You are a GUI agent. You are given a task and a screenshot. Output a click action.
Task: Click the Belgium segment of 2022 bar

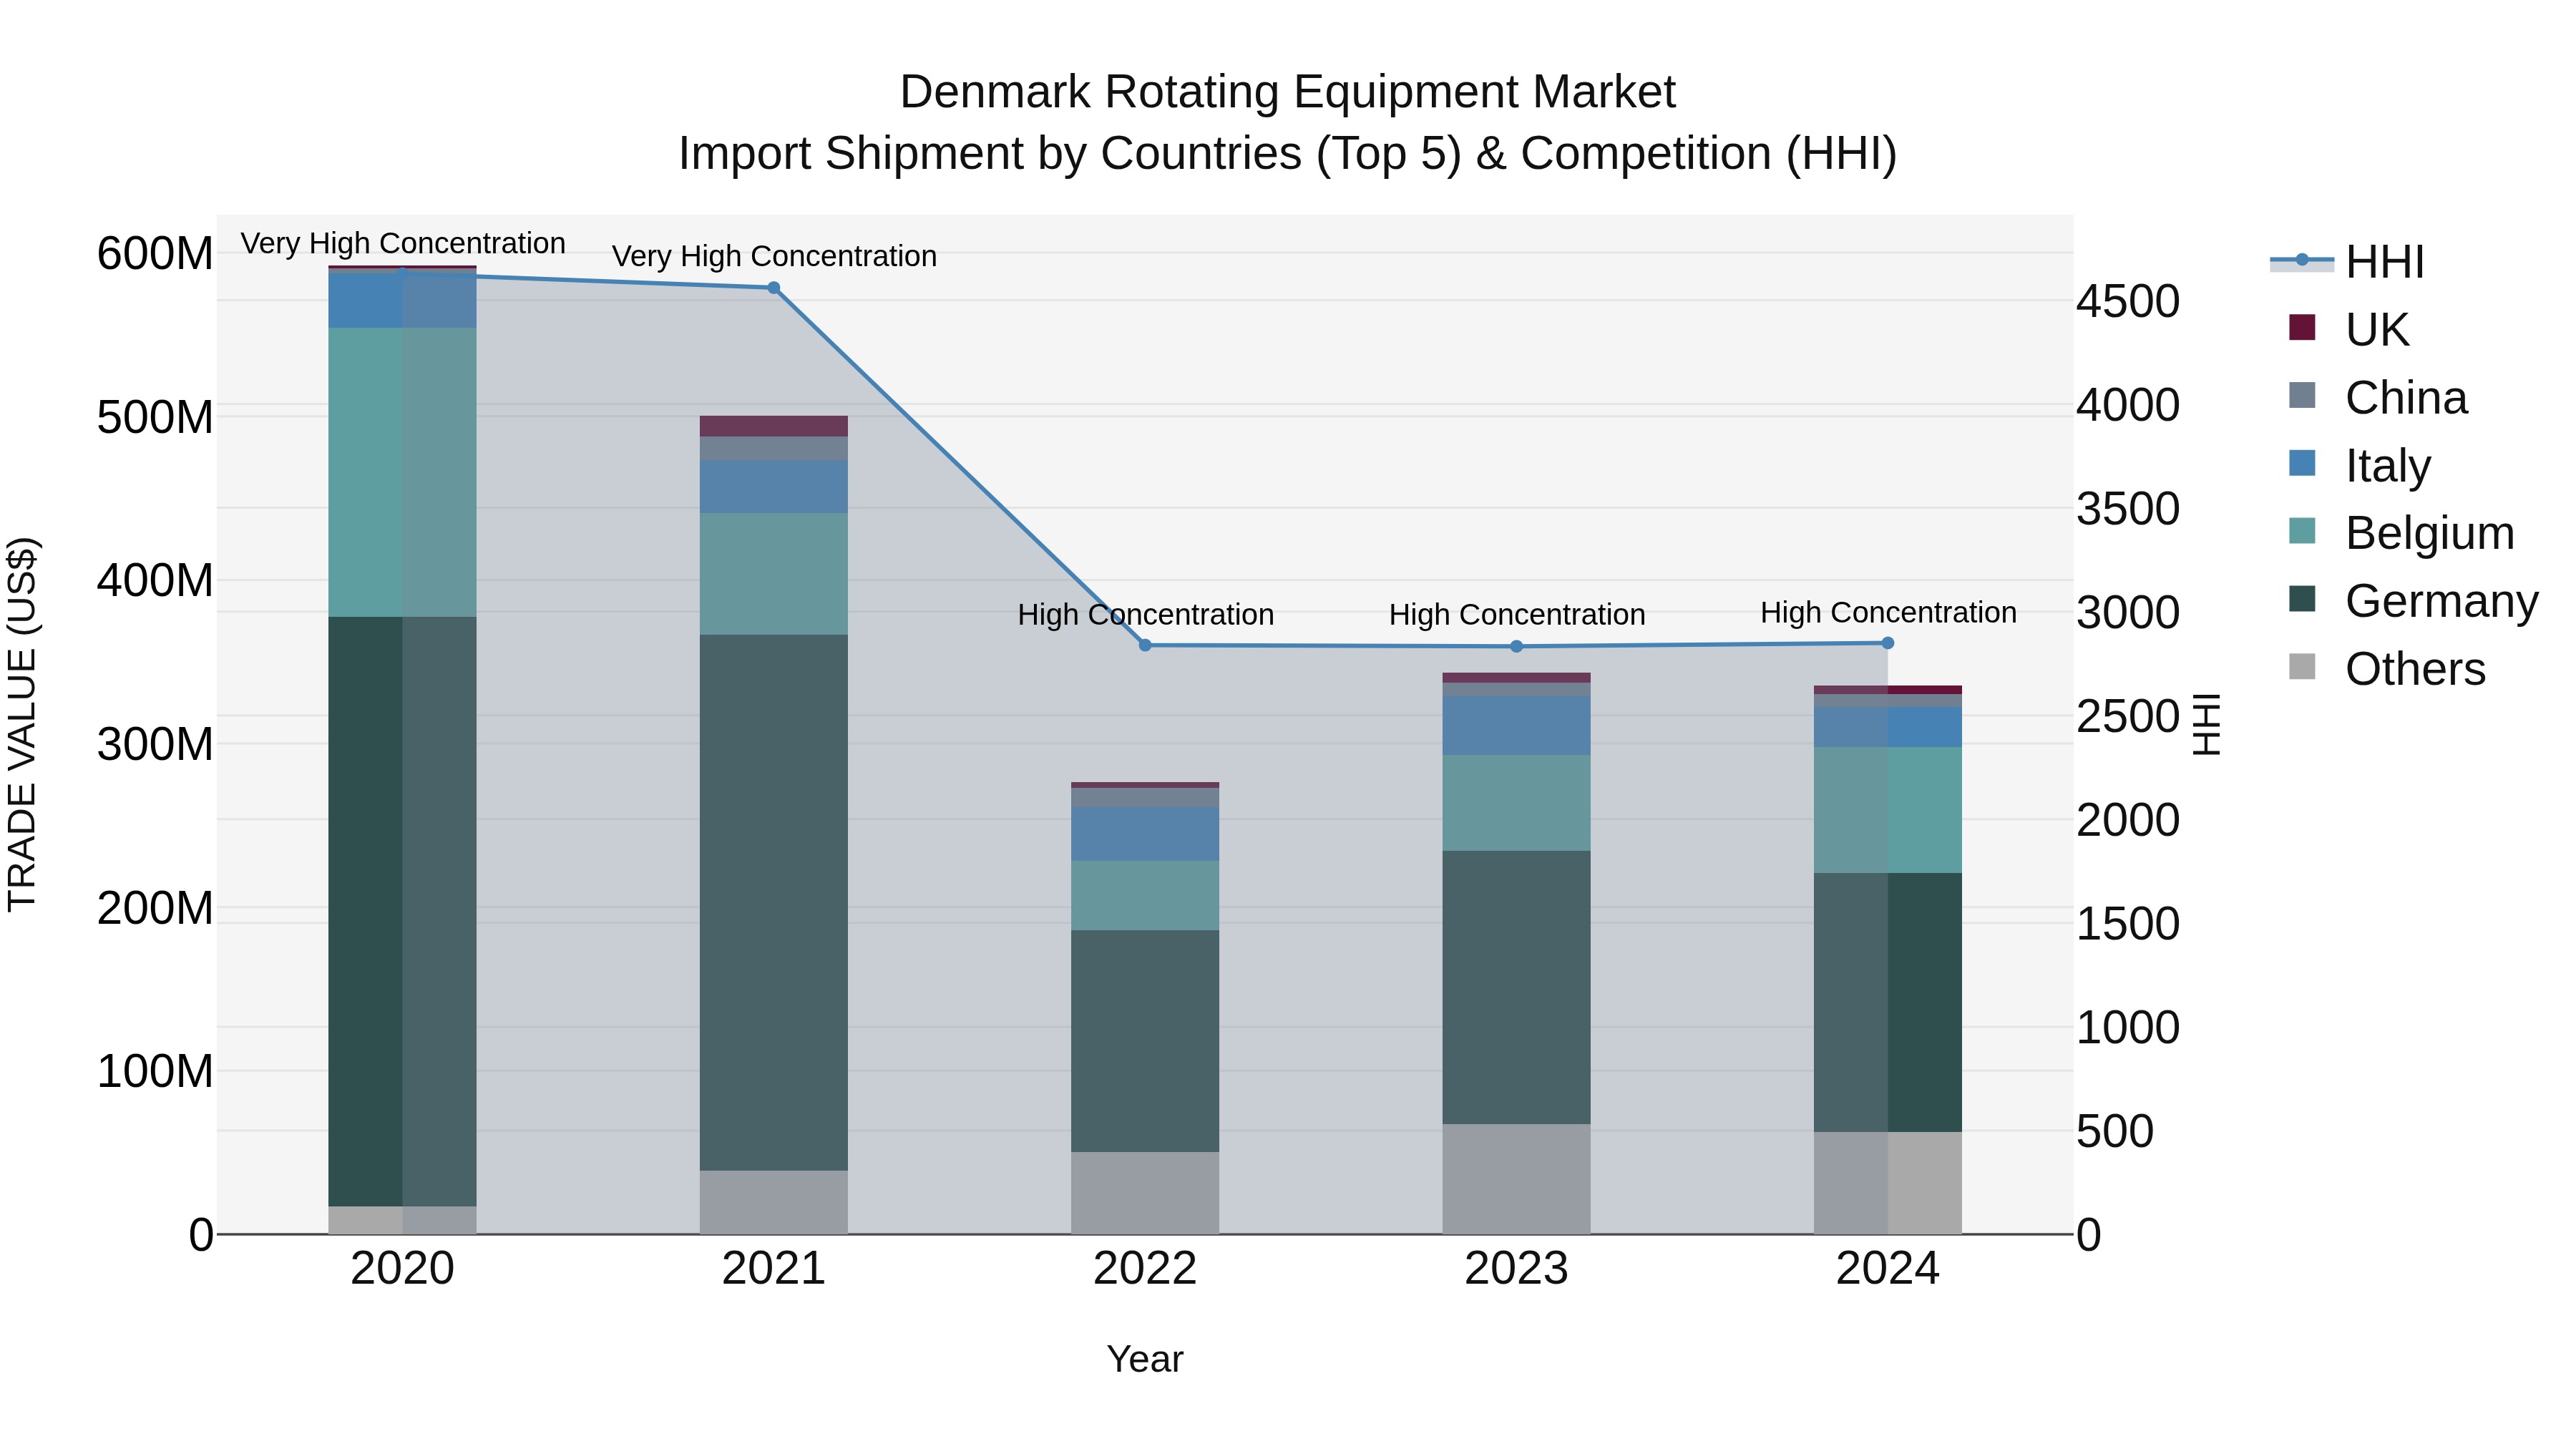pos(1145,896)
